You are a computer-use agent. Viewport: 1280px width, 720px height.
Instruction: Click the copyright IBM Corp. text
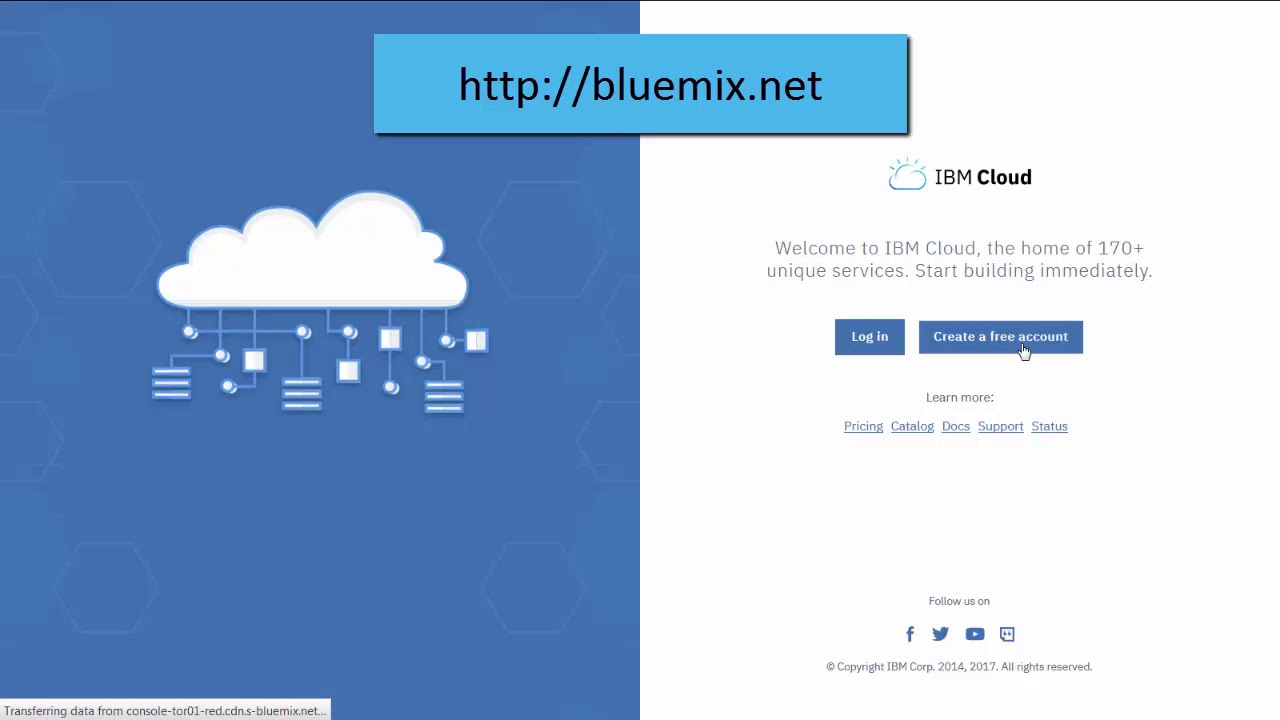click(959, 667)
